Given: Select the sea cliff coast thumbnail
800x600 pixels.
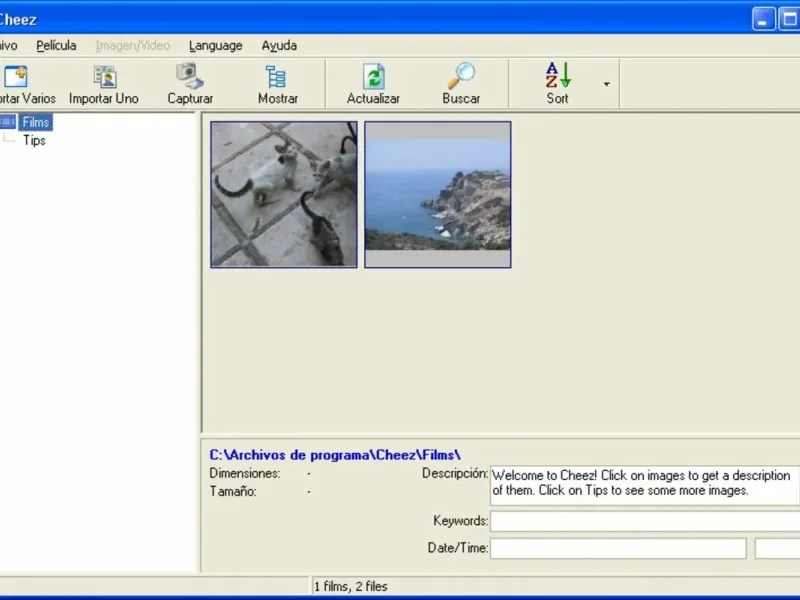Looking at the screenshot, I should (438, 194).
